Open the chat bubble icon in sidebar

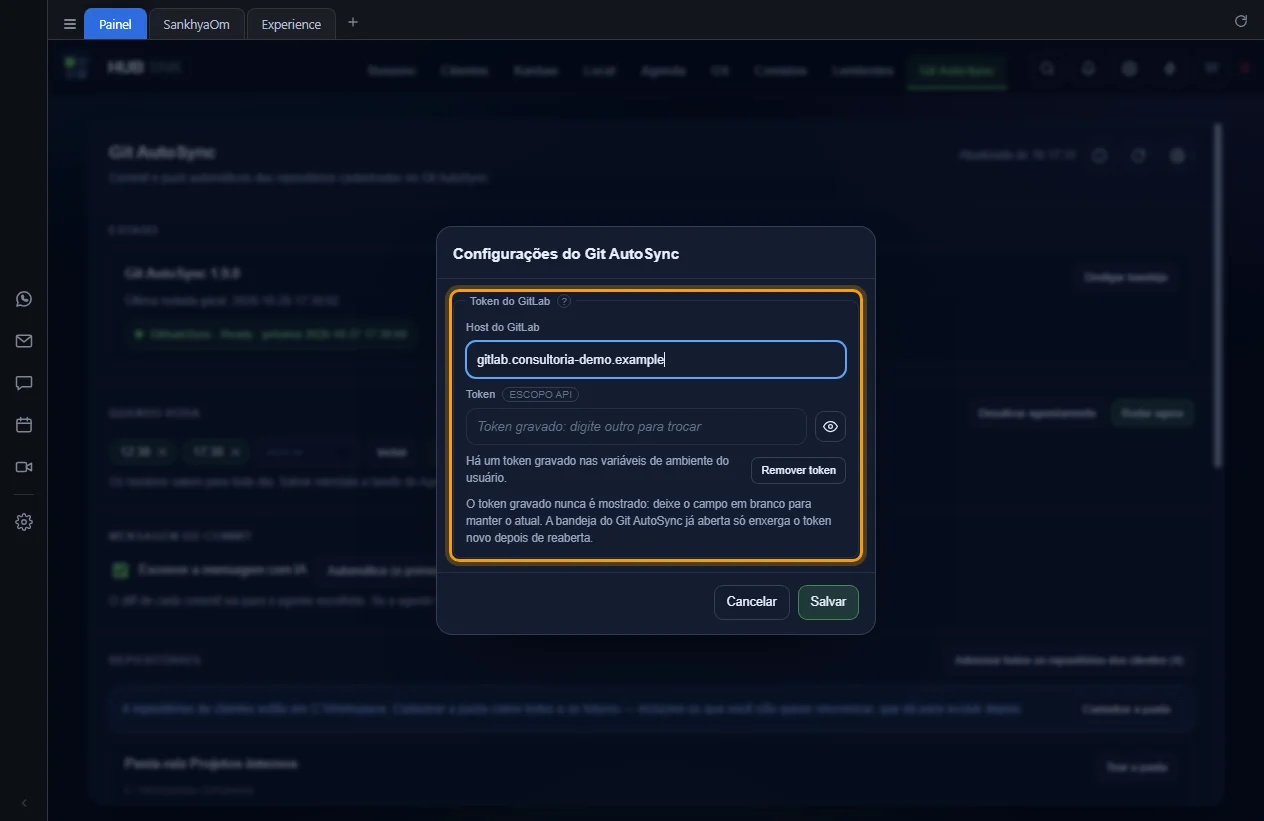click(x=24, y=383)
